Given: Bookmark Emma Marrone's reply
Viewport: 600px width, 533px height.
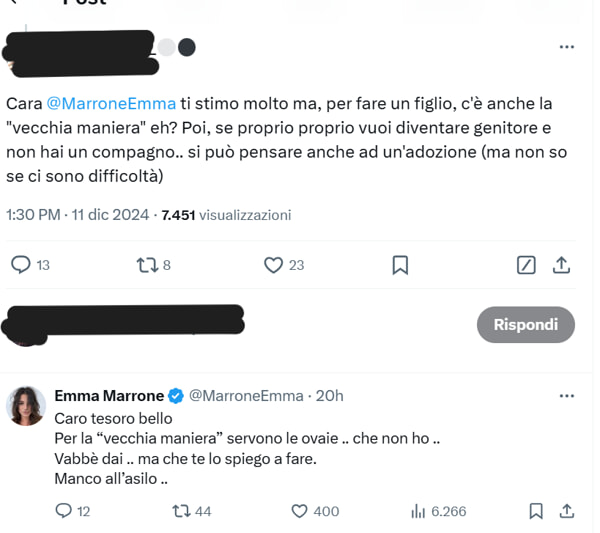Looking at the screenshot, I should pos(536,511).
